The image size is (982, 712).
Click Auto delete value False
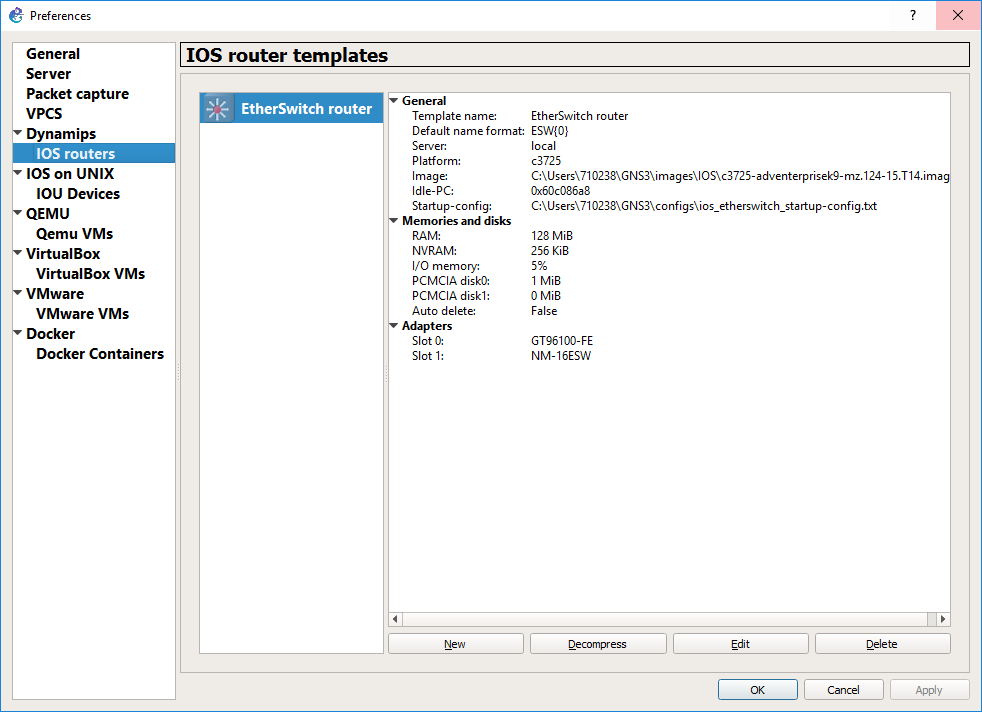[544, 311]
